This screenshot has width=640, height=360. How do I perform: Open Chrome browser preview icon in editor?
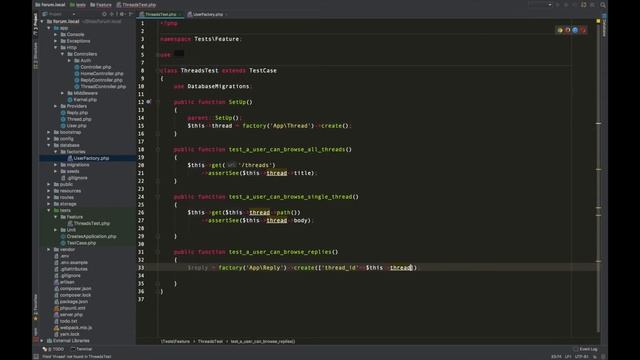(x=560, y=30)
